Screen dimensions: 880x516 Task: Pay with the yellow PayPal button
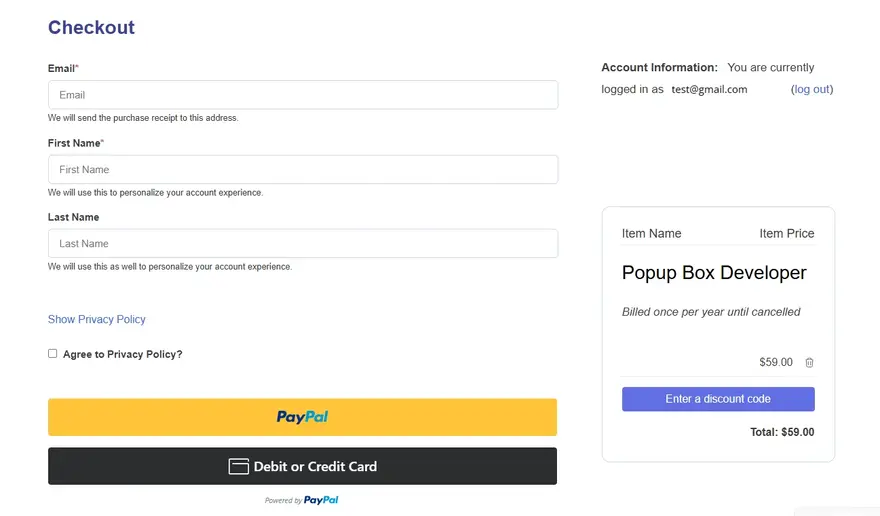click(302, 417)
